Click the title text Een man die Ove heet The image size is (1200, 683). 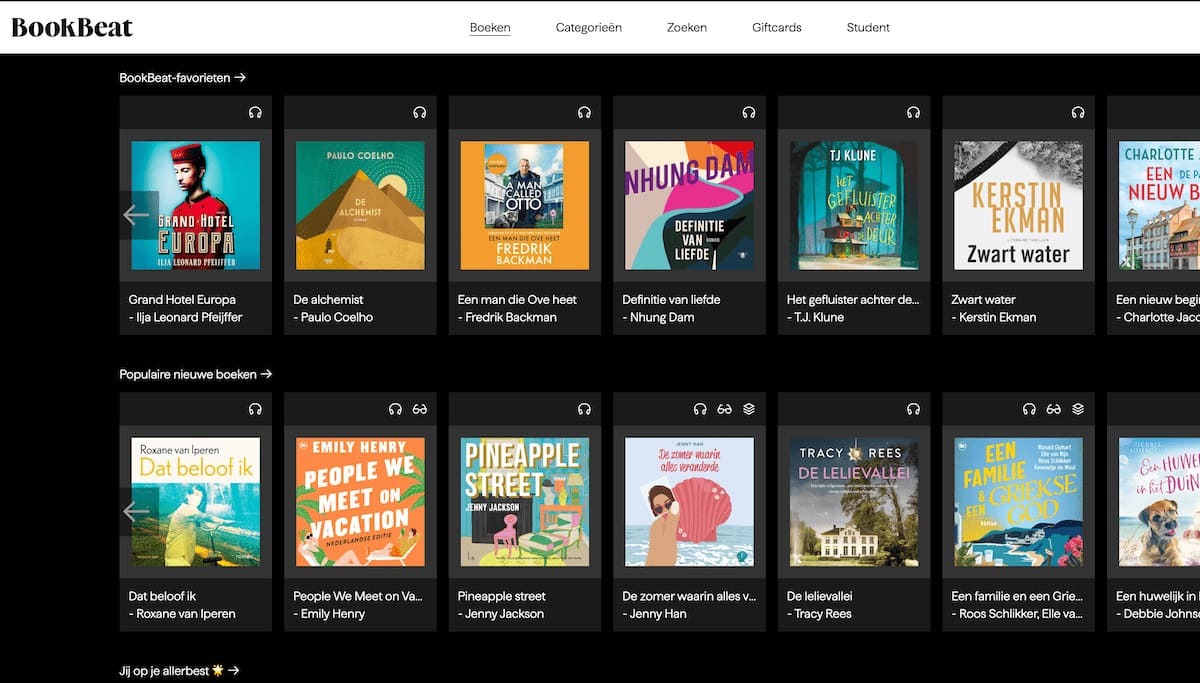coord(517,299)
